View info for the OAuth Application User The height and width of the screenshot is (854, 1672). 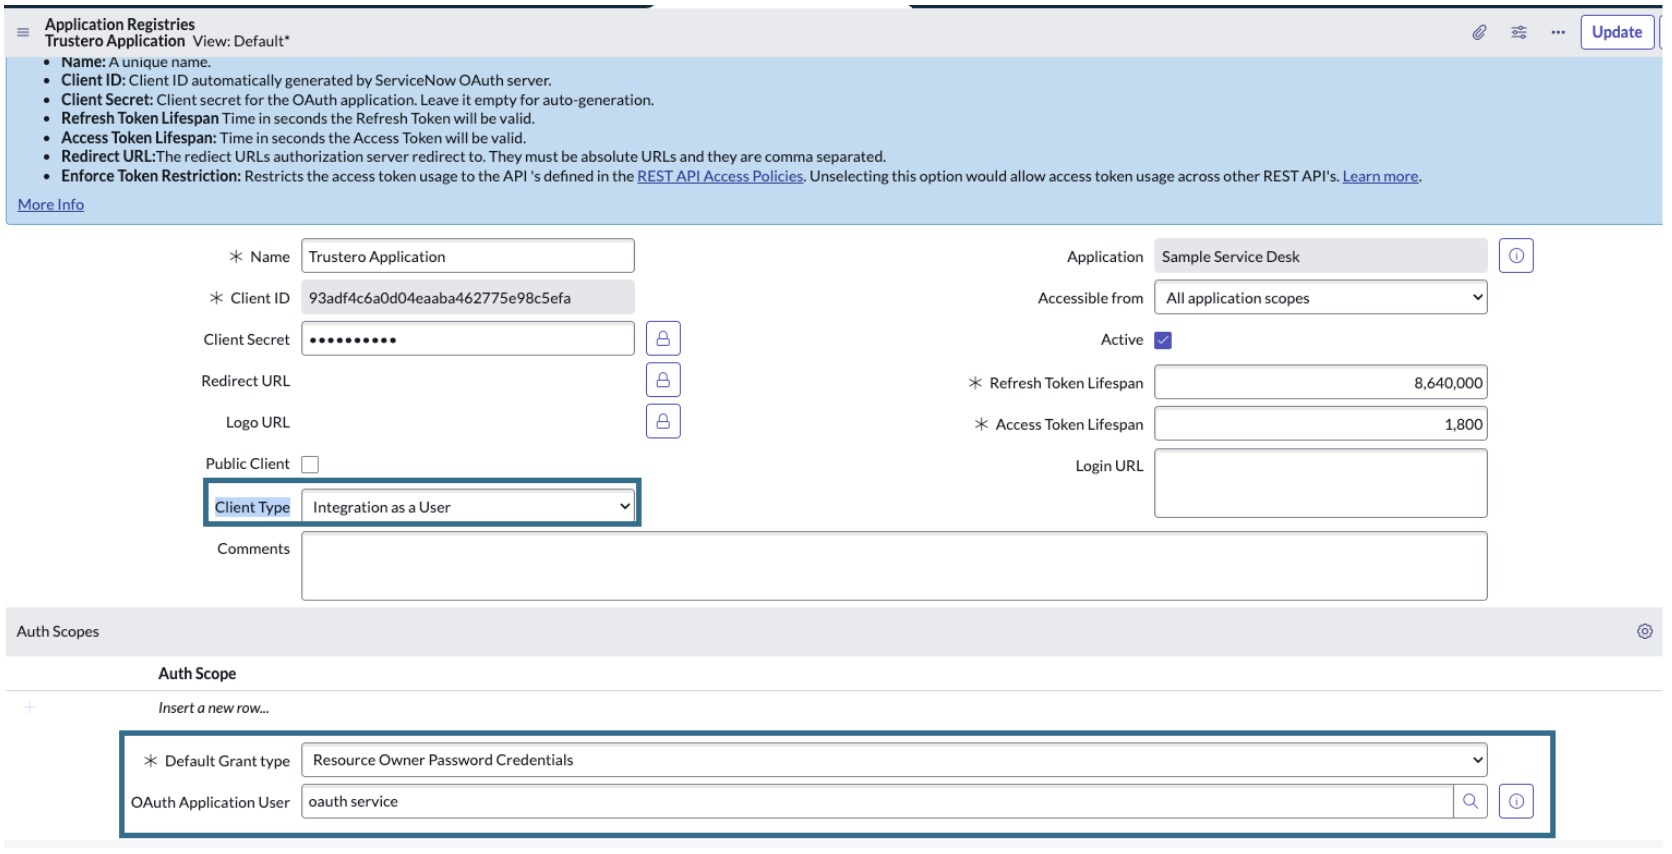1516,801
